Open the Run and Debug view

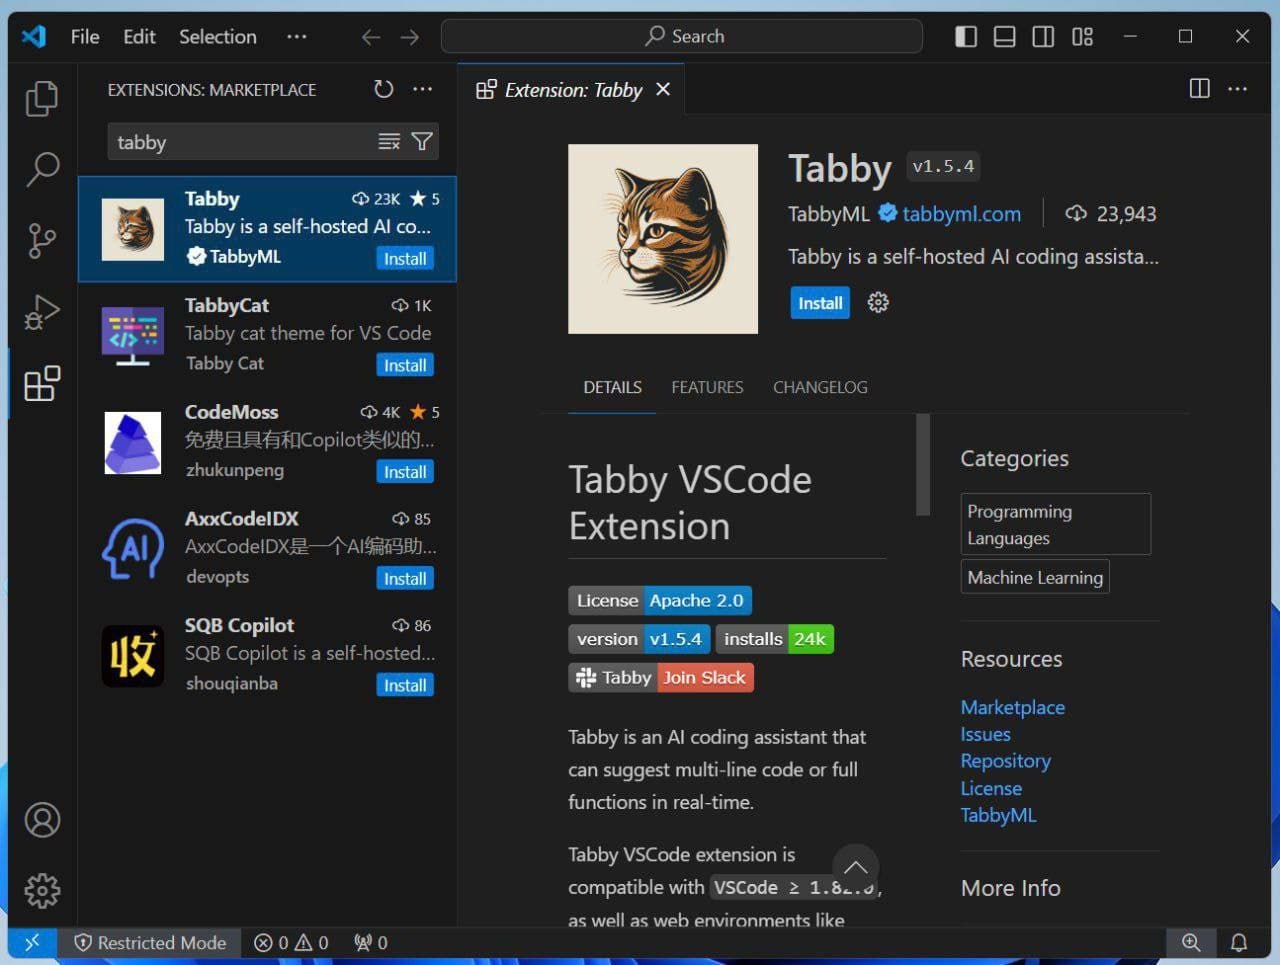click(42, 312)
